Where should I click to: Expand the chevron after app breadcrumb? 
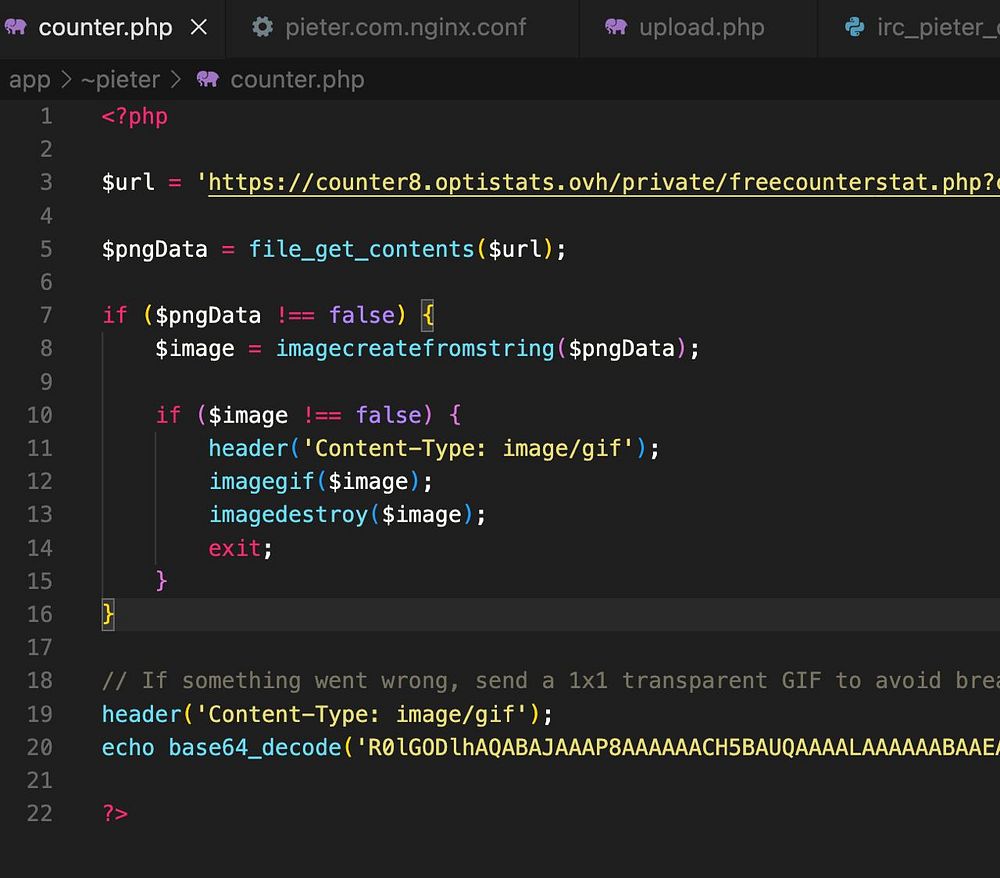pyautogui.click(x=66, y=80)
